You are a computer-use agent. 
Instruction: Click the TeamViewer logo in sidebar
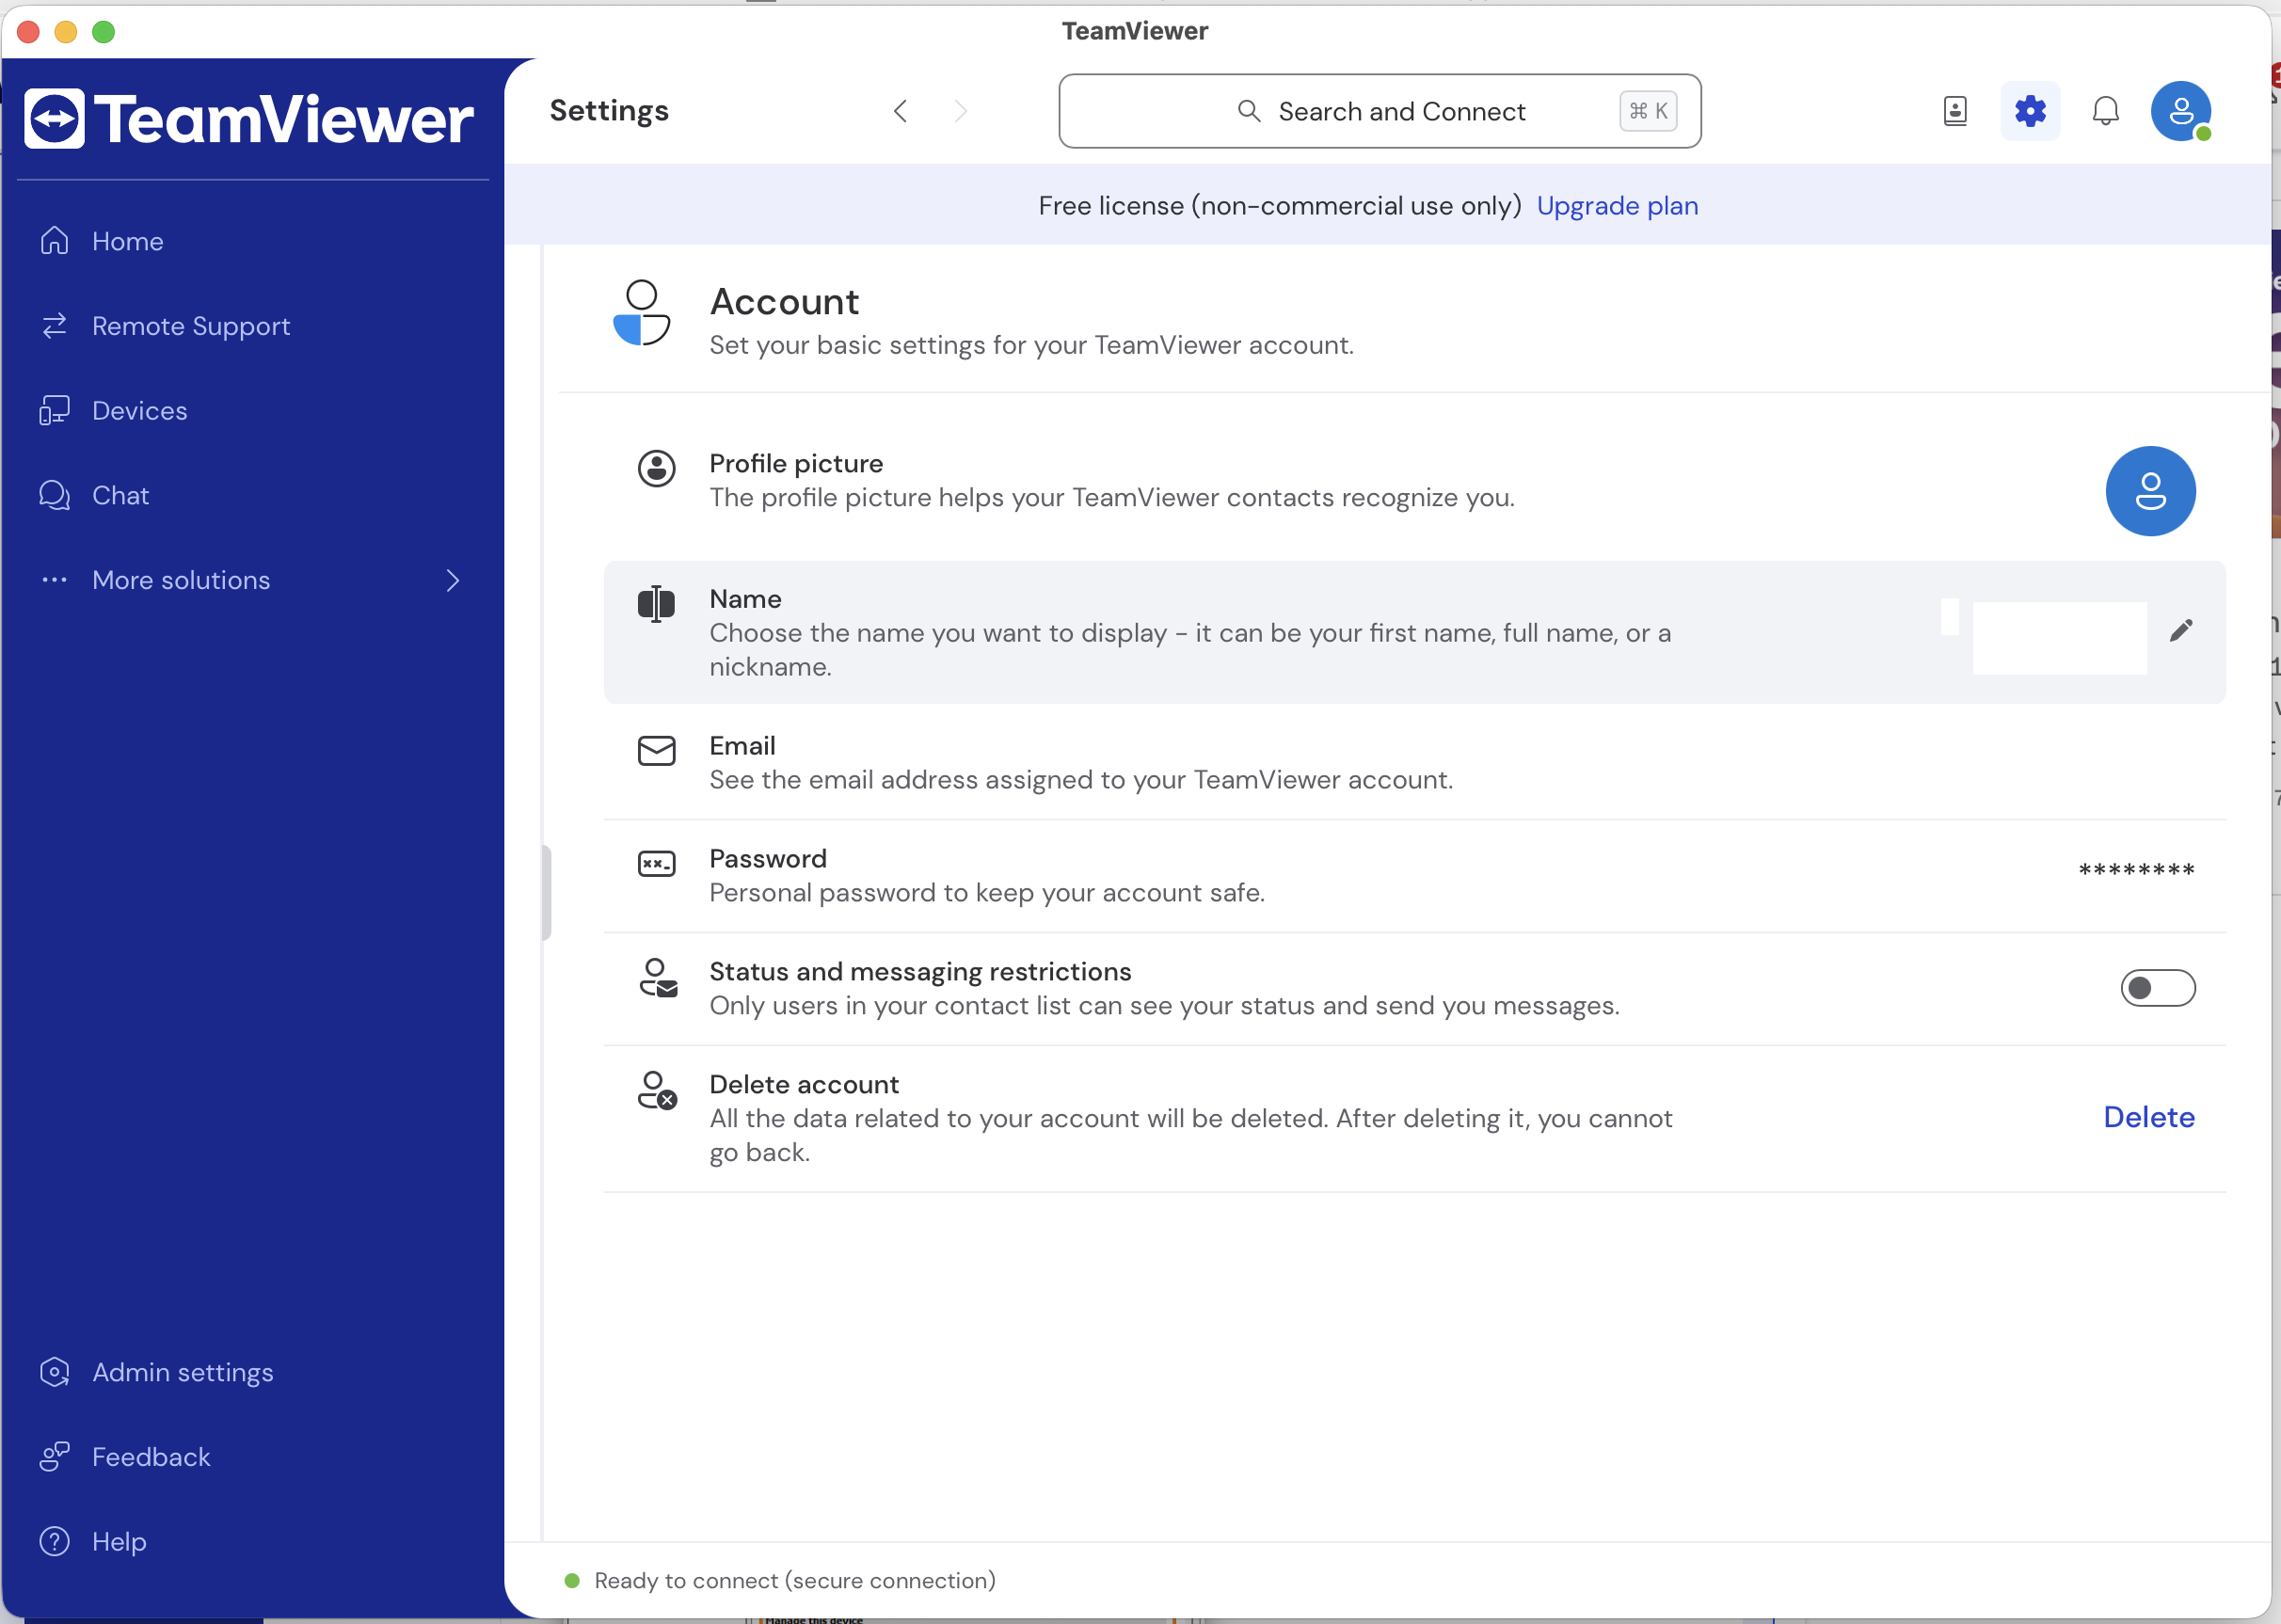(248, 119)
